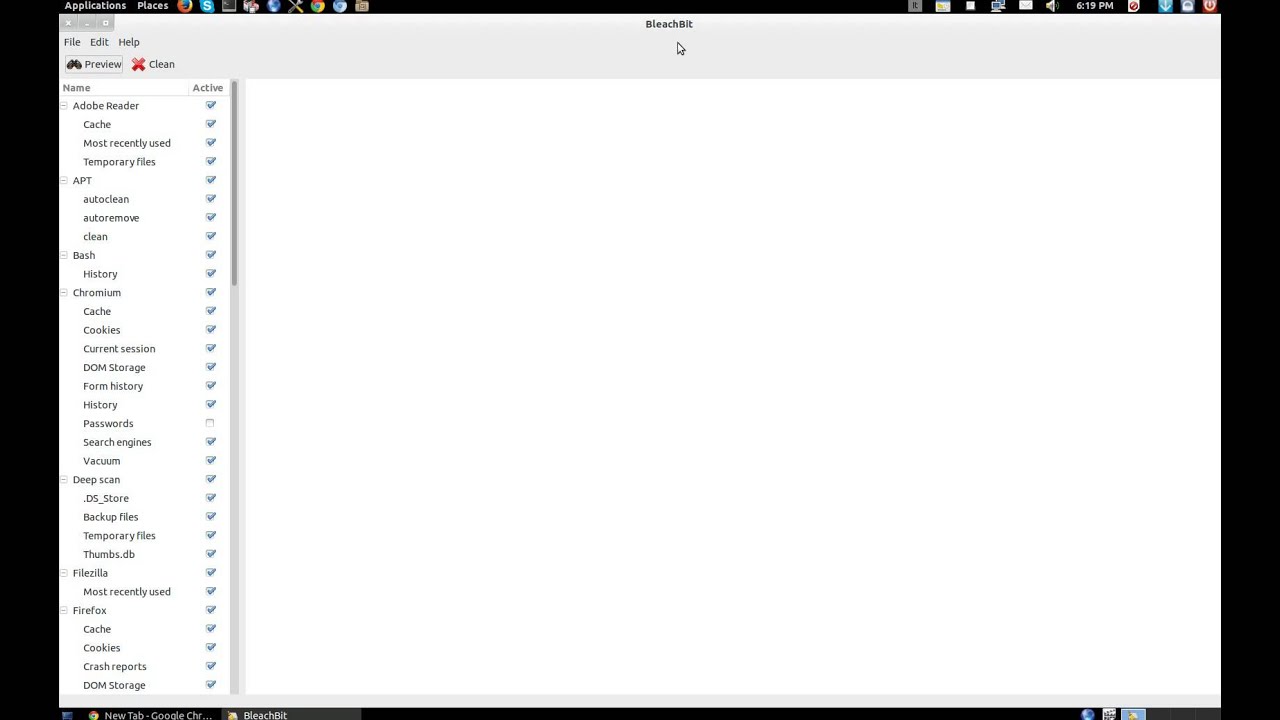
Task: Enable the Chromium Passwords checkbox
Action: 210,423
